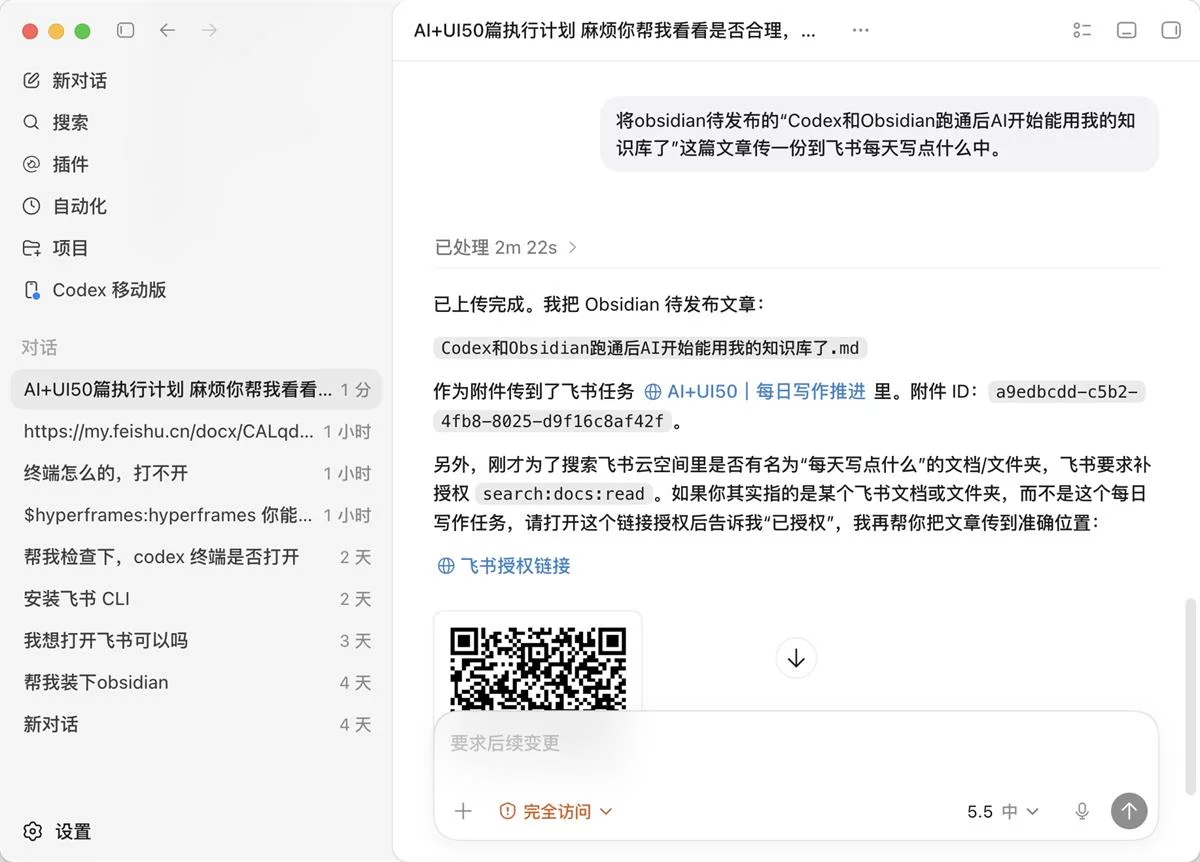Go forward with right arrow
This screenshot has width=1200, height=862.
click(x=209, y=31)
